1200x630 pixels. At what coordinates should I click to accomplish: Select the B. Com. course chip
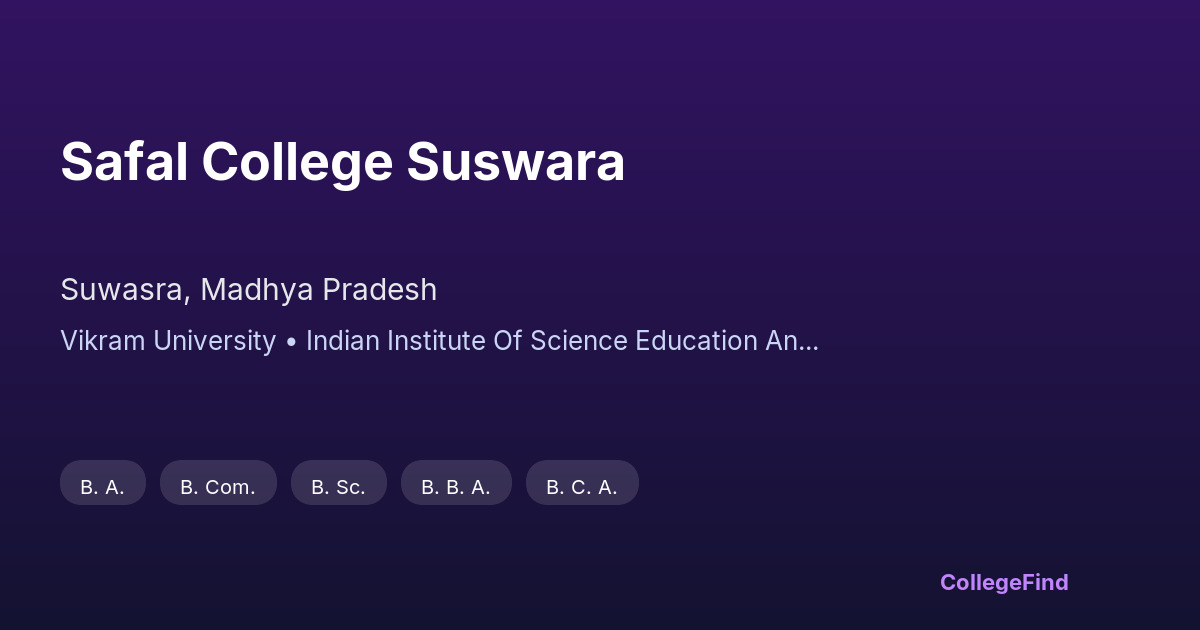point(218,483)
